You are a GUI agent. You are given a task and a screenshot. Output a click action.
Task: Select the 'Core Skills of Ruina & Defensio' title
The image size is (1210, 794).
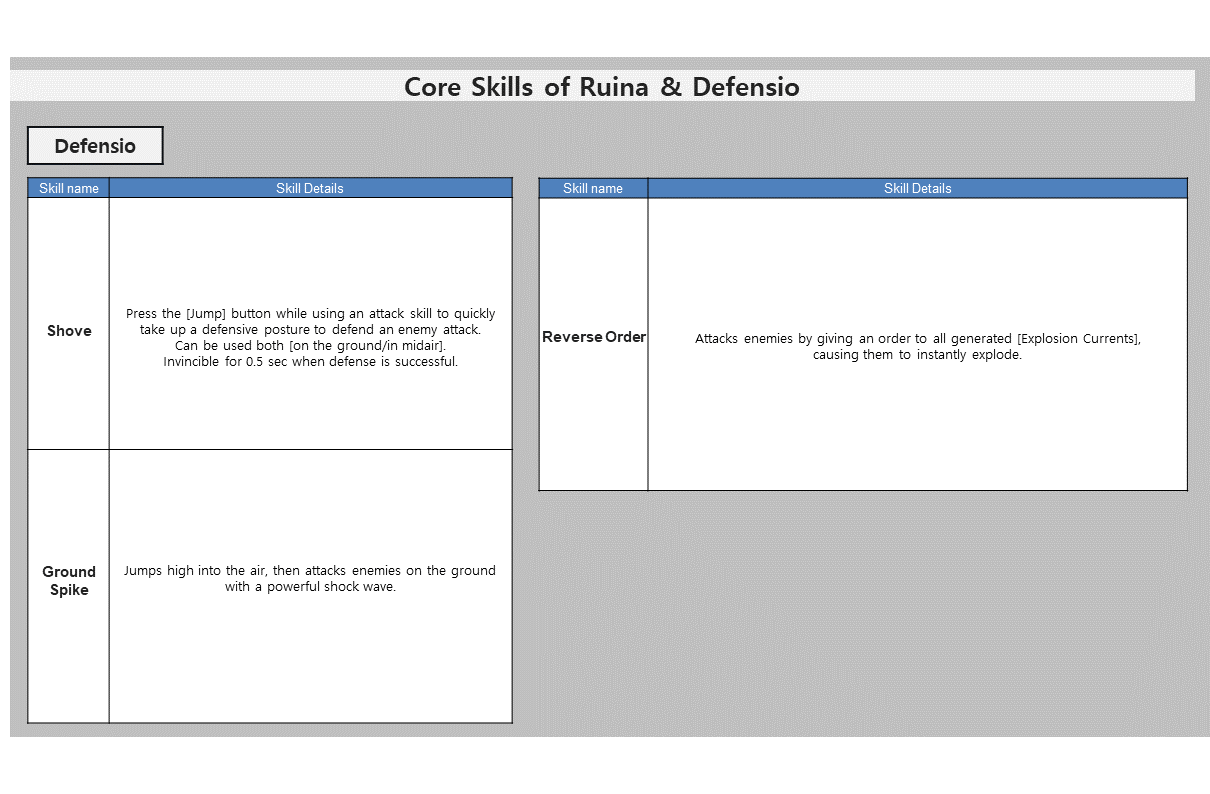[x=602, y=87]
